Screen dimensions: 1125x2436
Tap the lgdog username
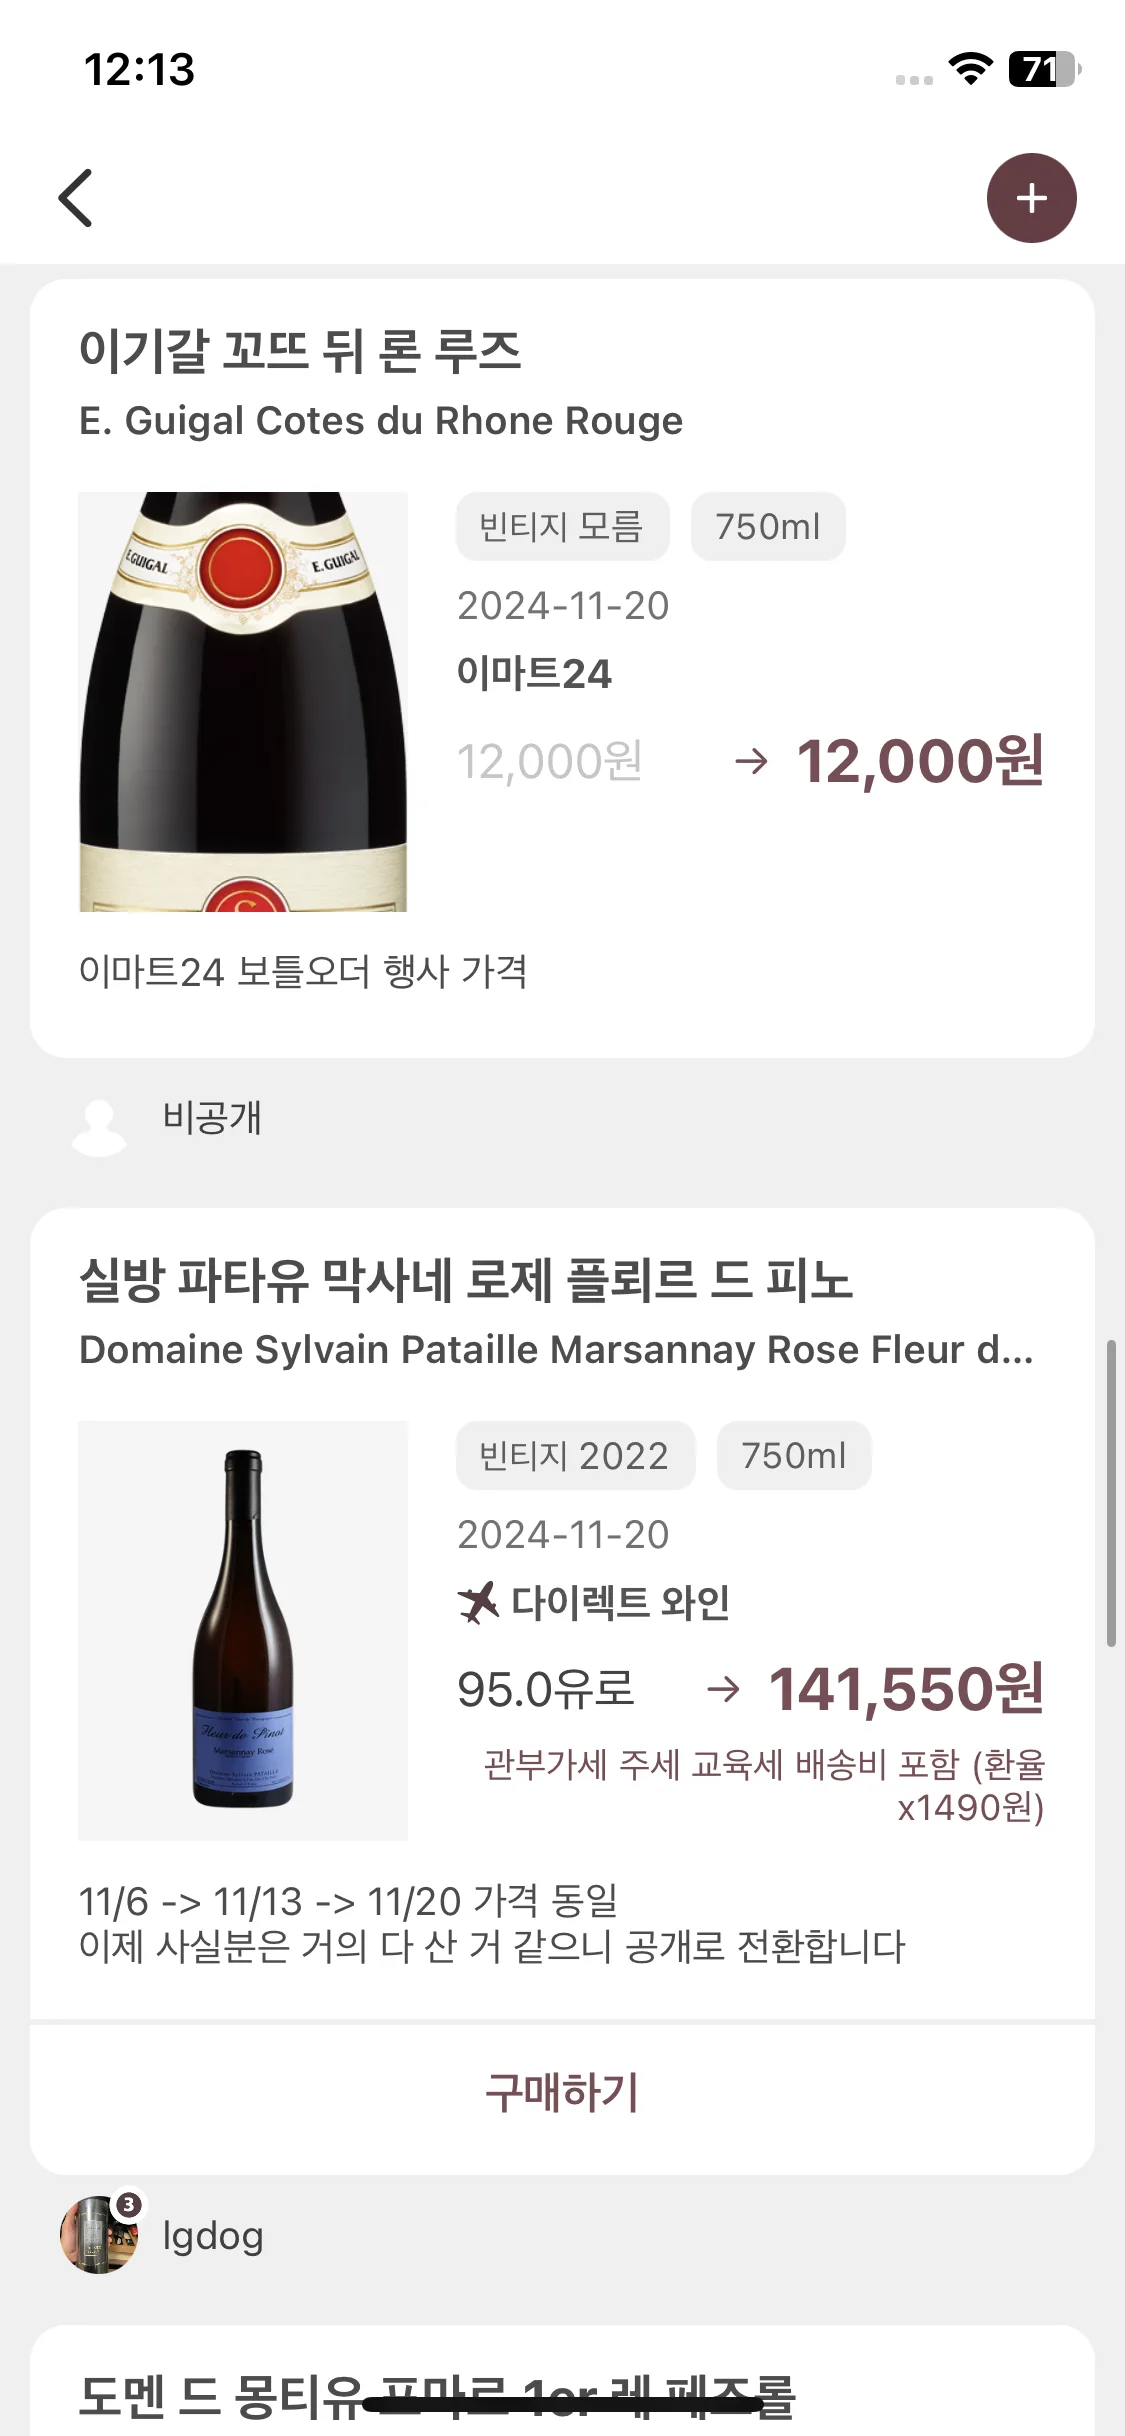click(213, 2235)
